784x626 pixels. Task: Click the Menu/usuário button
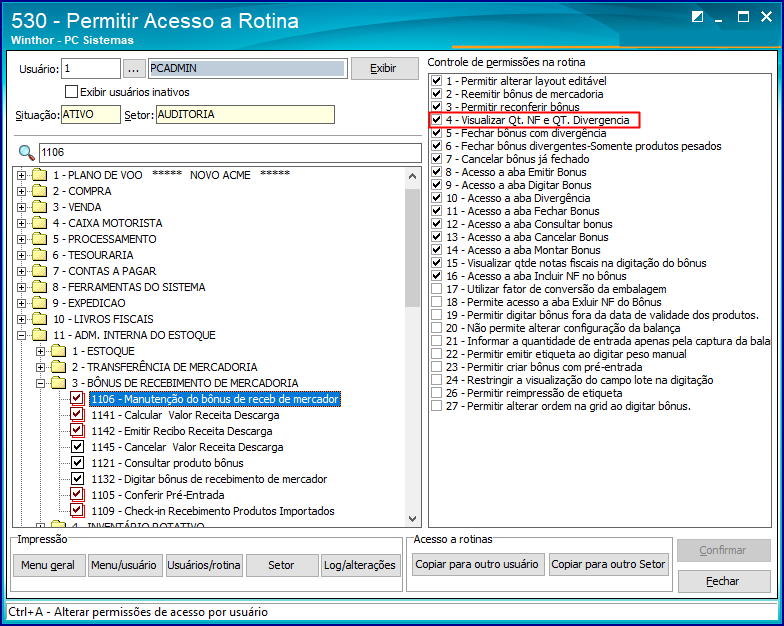pos(124,566)
